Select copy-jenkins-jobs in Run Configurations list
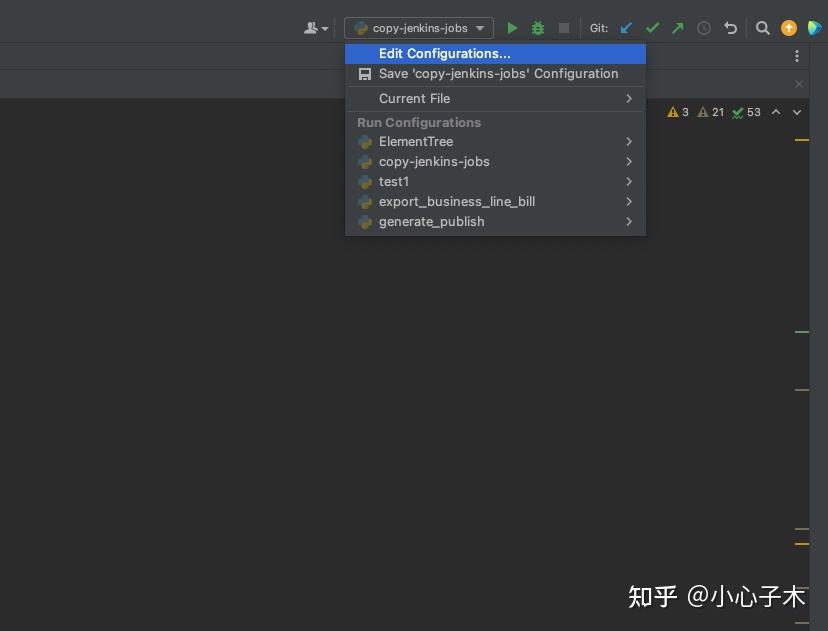 point(495,162)
